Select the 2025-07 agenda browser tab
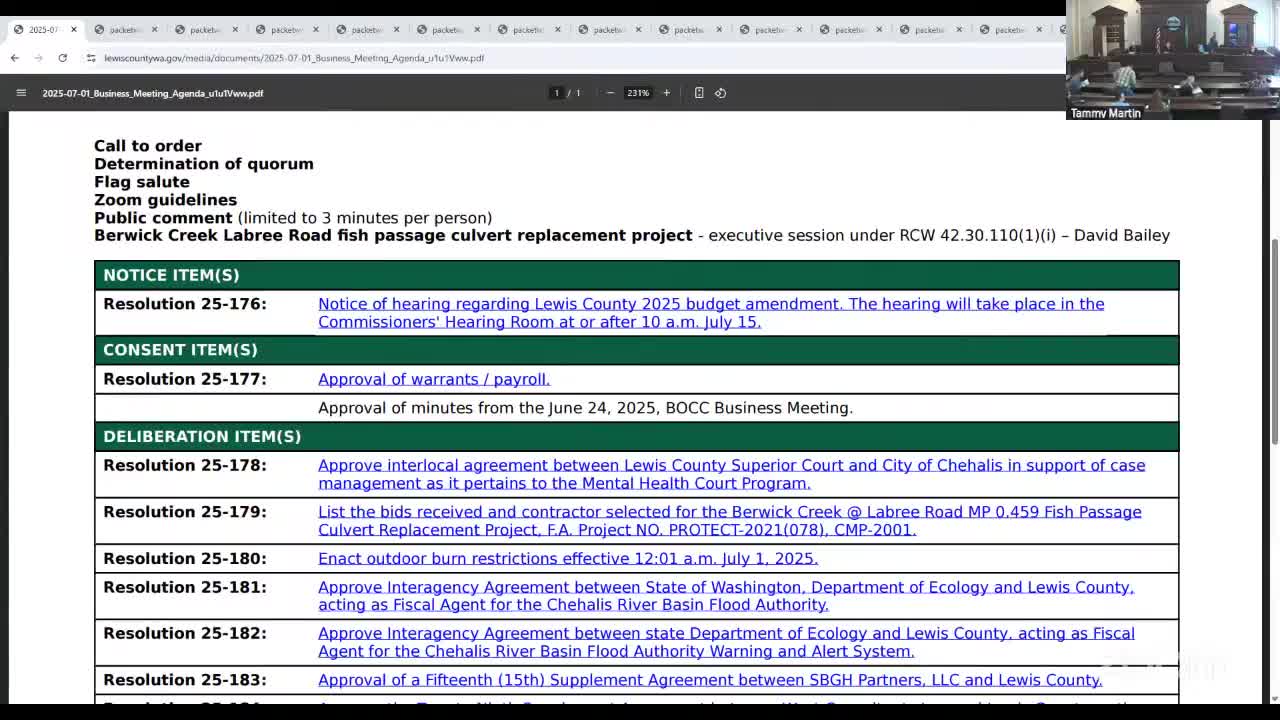The image size is (1280, 720). coord(45,30)
